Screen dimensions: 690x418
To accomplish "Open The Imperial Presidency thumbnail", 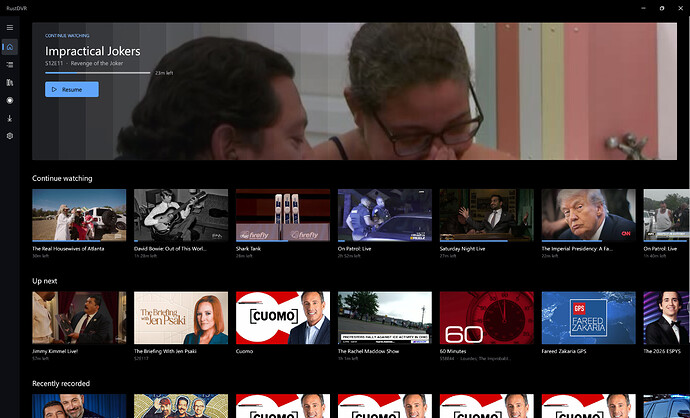I will coord(588,215).
